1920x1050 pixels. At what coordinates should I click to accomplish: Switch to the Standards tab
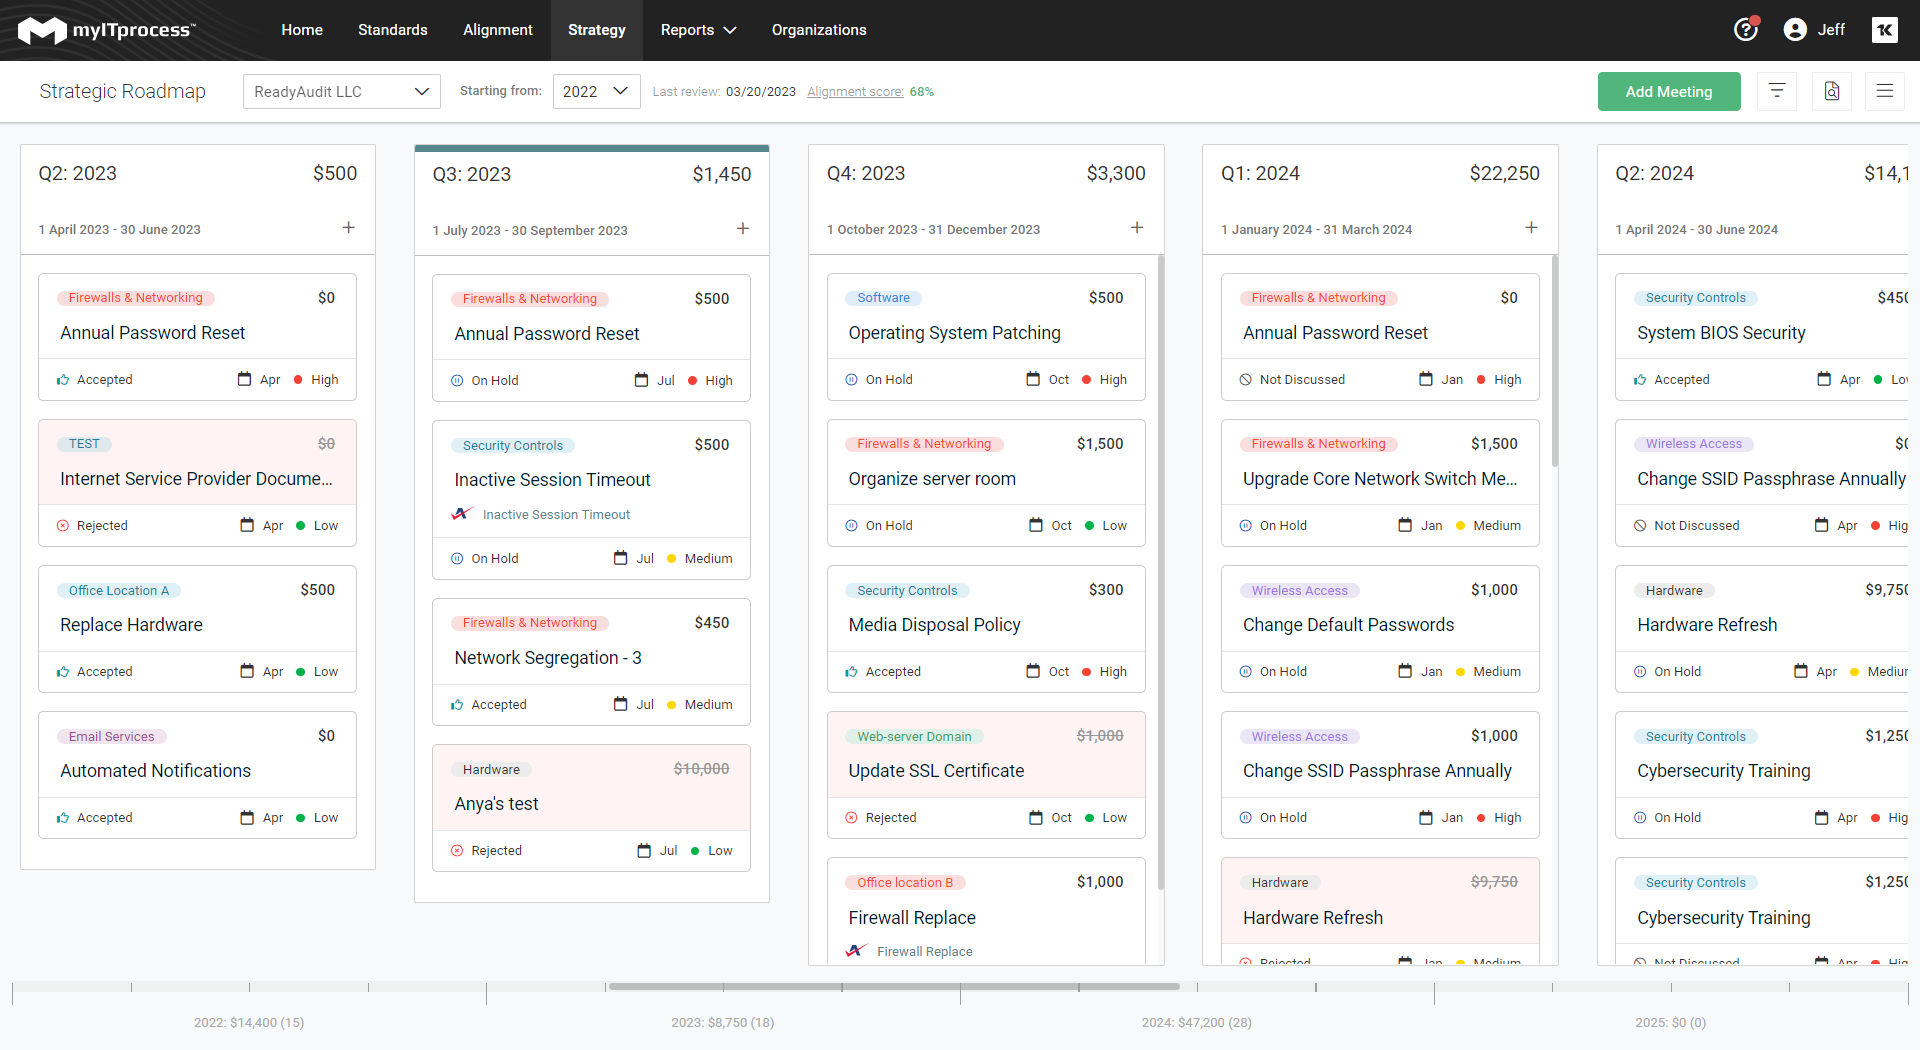392,30
